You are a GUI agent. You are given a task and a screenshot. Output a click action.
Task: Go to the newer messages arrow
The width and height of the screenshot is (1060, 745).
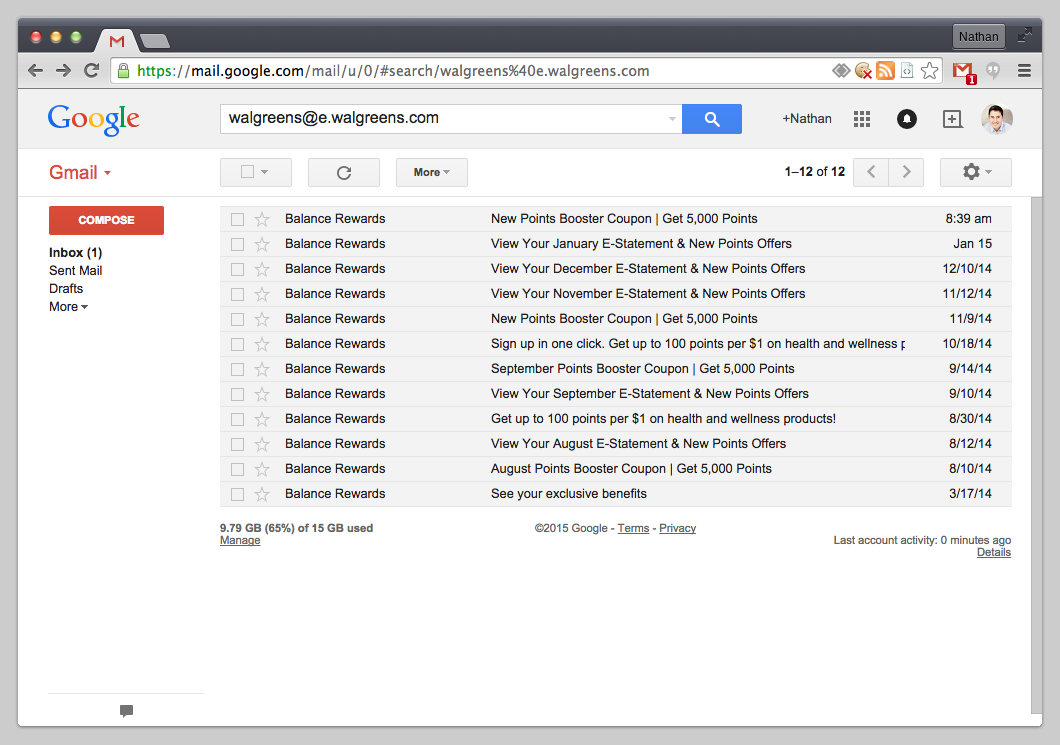pos(871,172)
